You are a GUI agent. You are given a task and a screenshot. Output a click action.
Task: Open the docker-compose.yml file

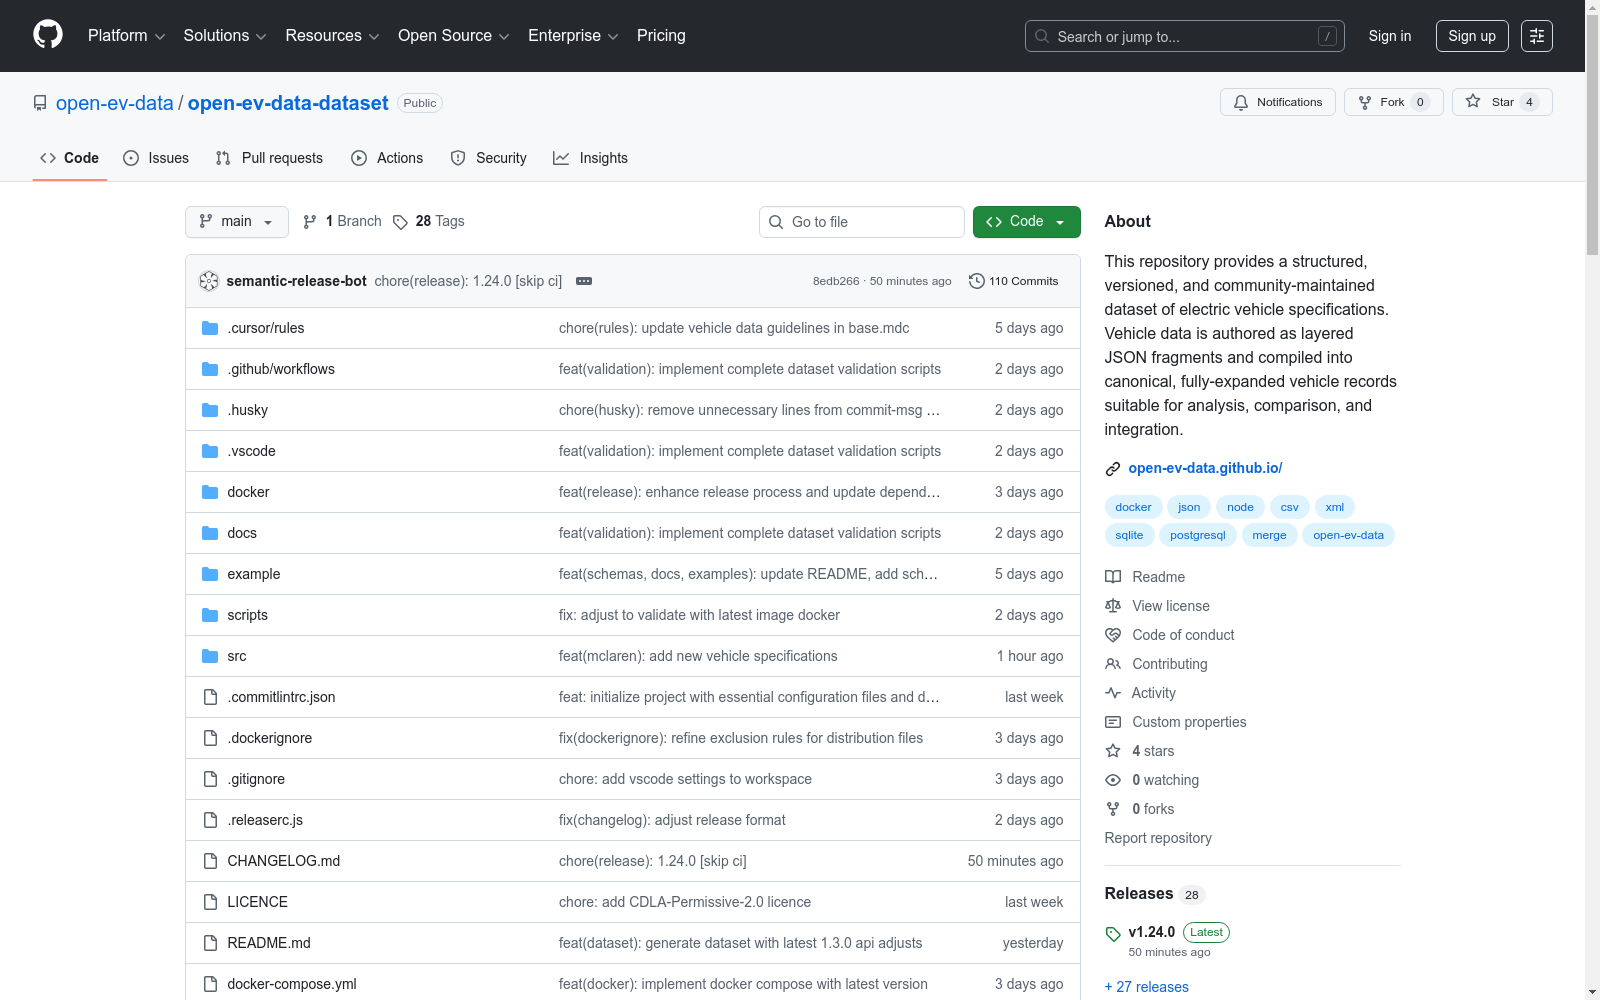(x=292, y=984)
